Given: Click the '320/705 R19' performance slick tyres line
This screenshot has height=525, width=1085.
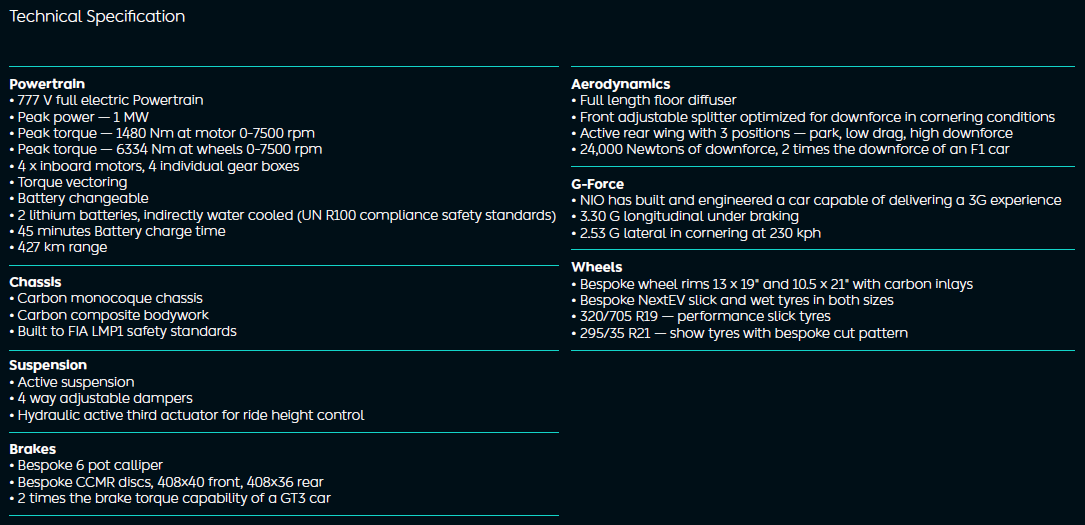Looking at the screenshot, I should coord(705,316).
